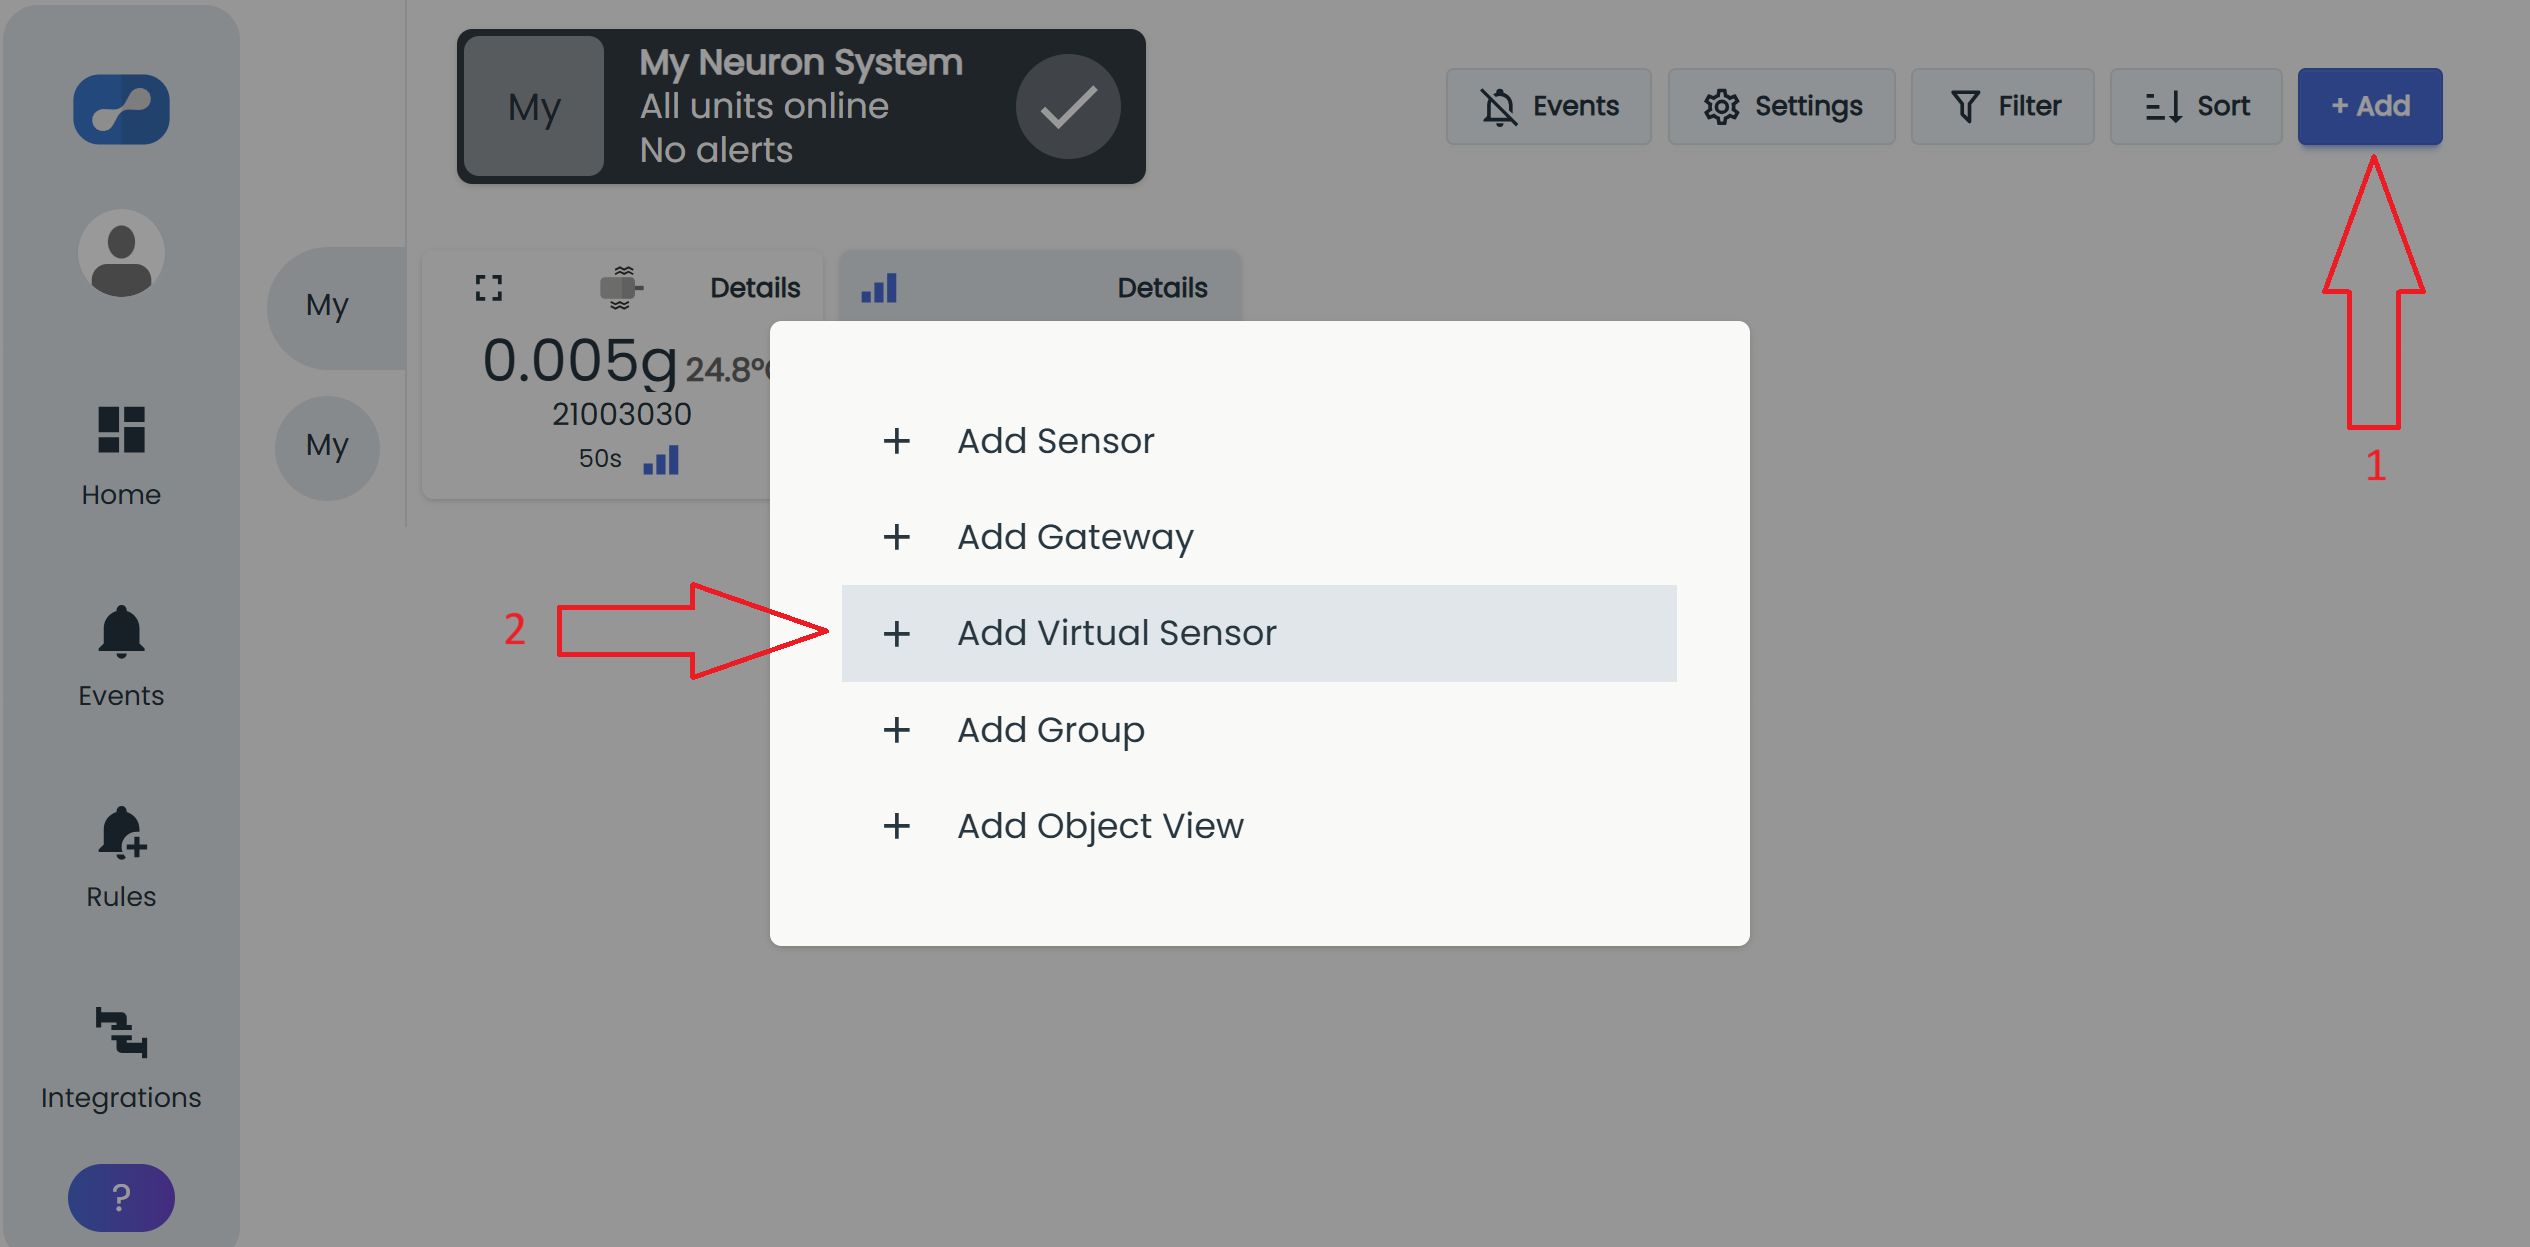
Task: Open Details on the gateway card
Action: coord(1162,288)
